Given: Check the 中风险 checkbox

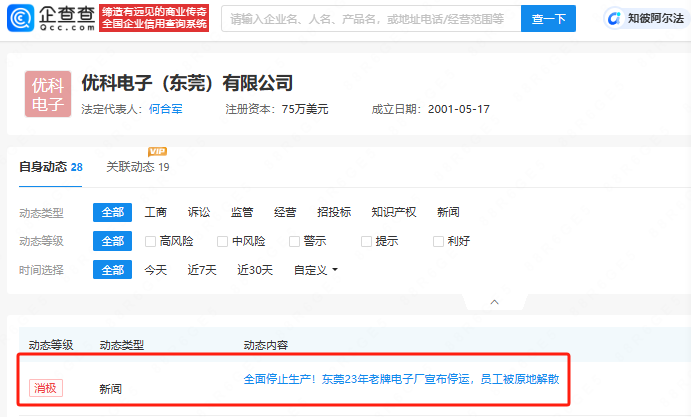Looking at the screenshot, I should [x=223, y=241].
